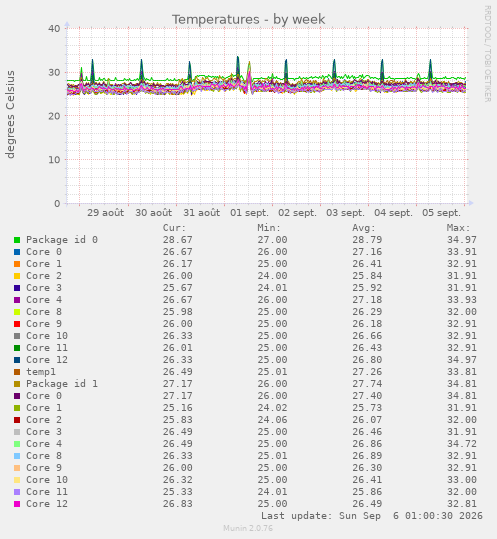Viewport: 497px width, 539px height.
Task: Click the orange Core 1 legend swatch
Action: tap(17, 264)
